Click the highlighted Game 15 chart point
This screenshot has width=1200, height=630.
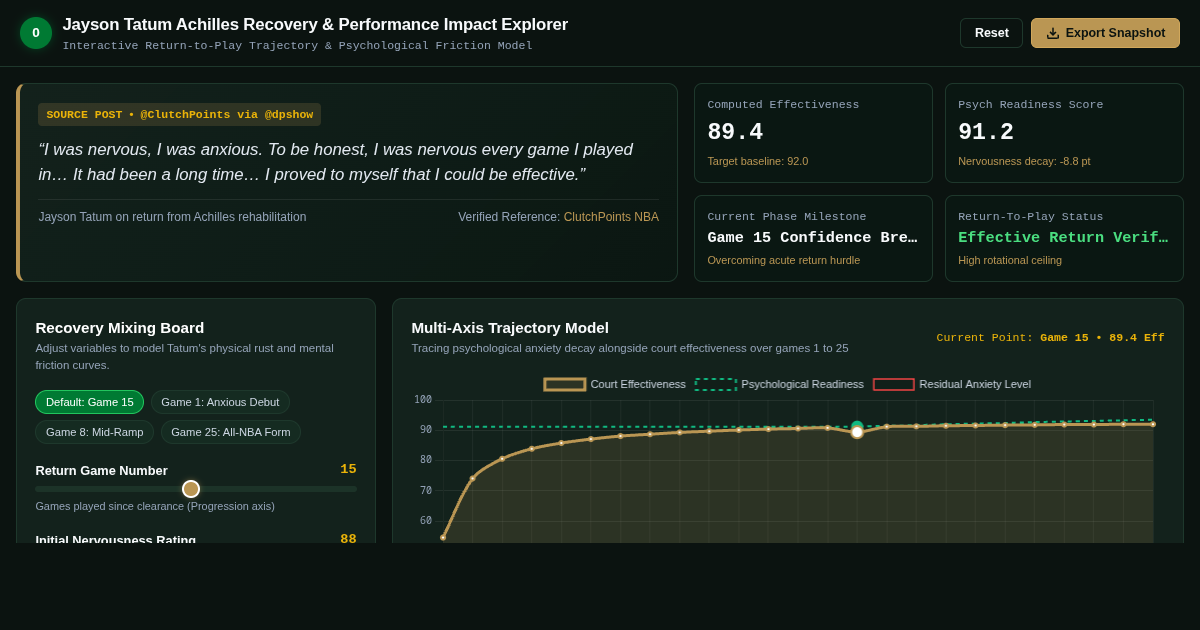coord(857,432)
